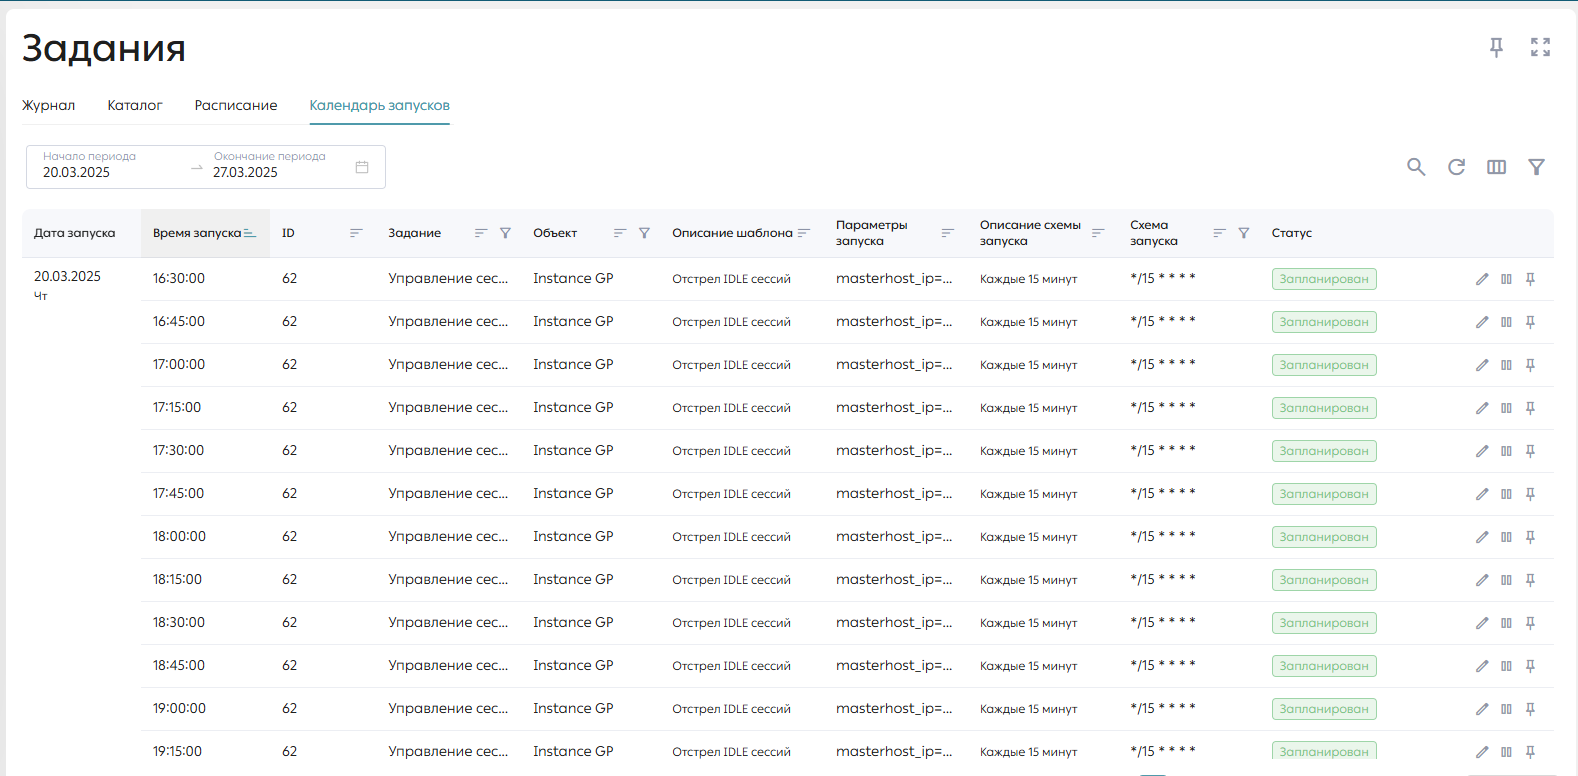Screen dimensions: 1578x776
Task: Switch to the Журнал tab
Action: (48, 105)
